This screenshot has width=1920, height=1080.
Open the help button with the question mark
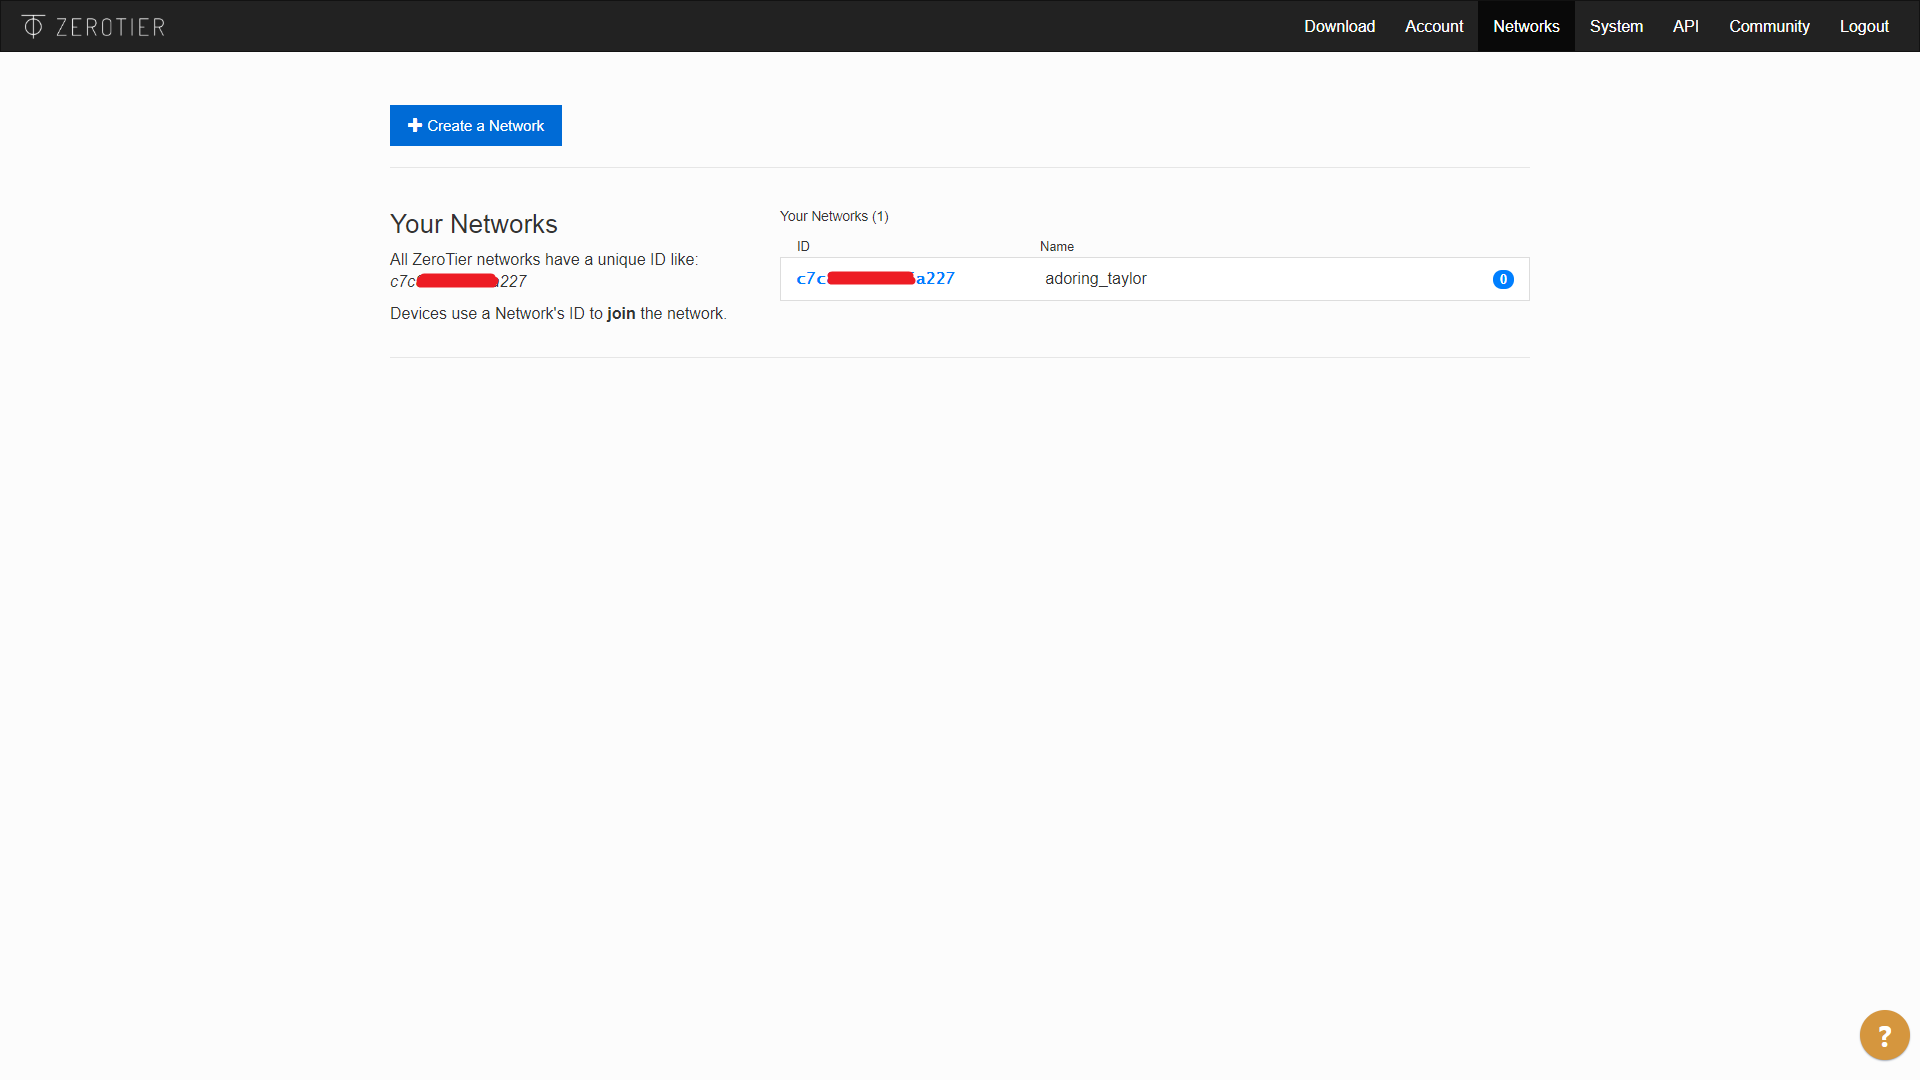[1884, 1034]
